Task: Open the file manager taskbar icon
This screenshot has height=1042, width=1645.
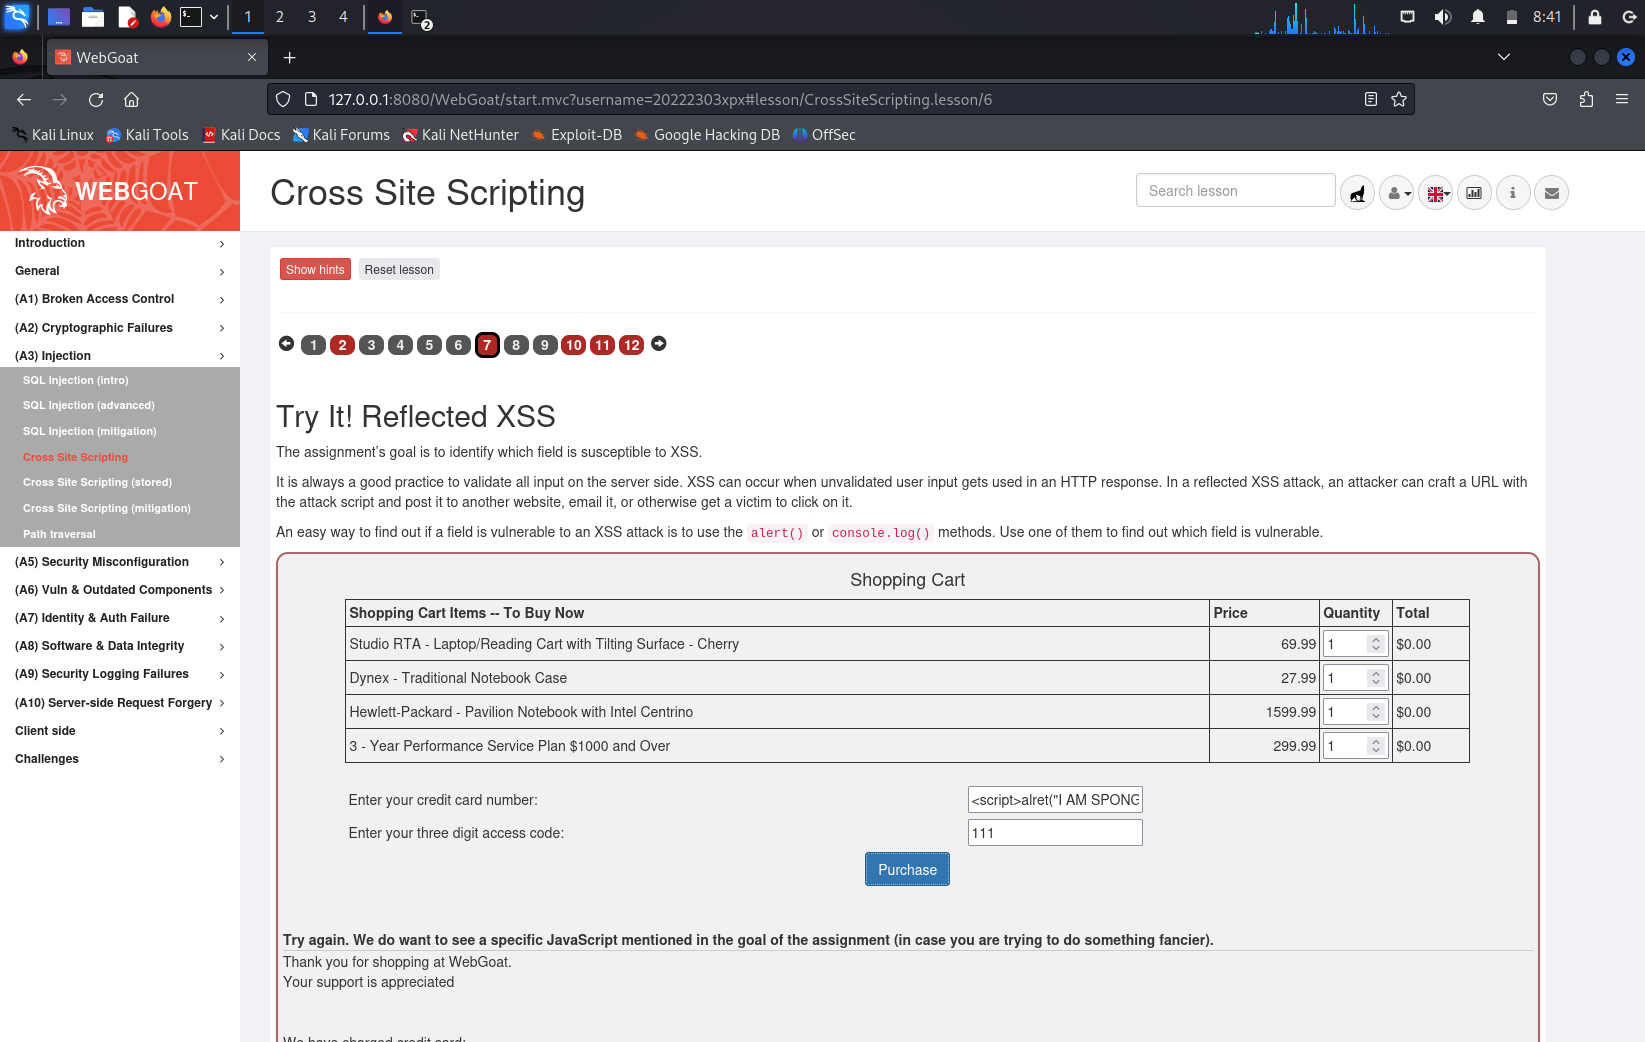Action: [93, 17]
